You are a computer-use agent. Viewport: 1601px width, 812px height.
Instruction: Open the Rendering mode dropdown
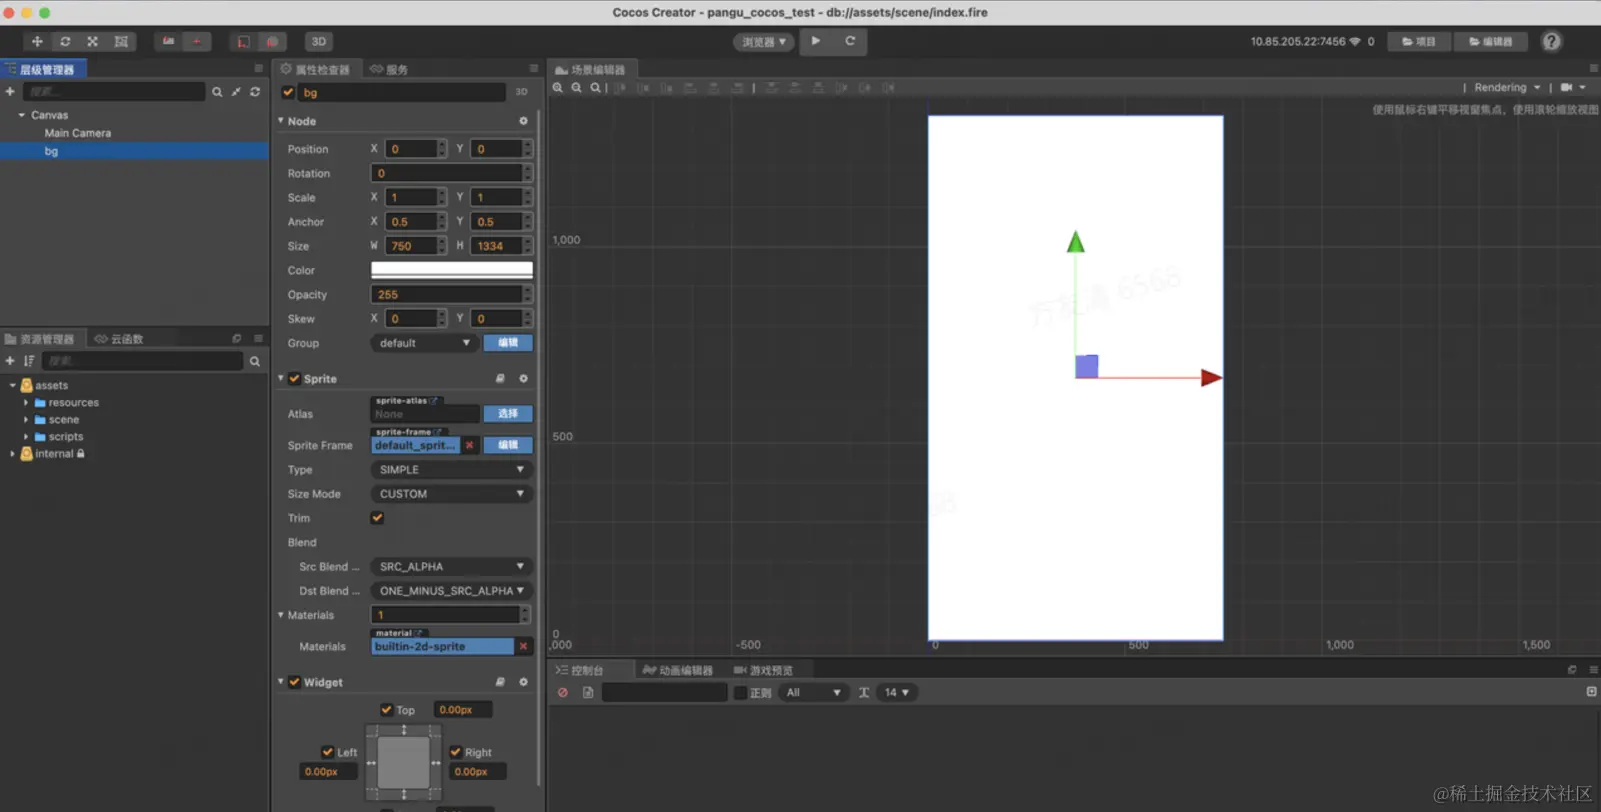[x=1507, y=88]
